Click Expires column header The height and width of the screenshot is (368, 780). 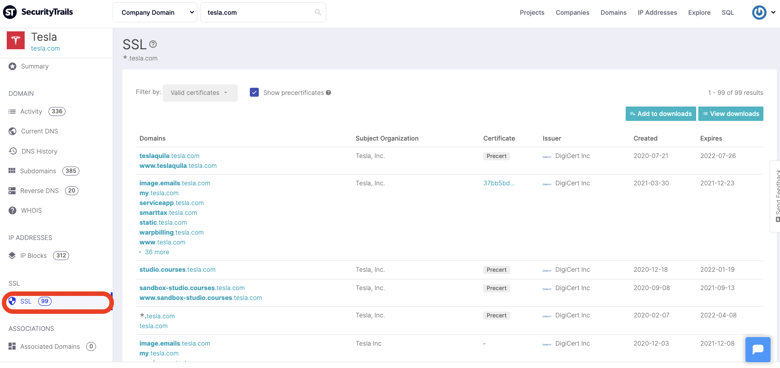[711, 138]
